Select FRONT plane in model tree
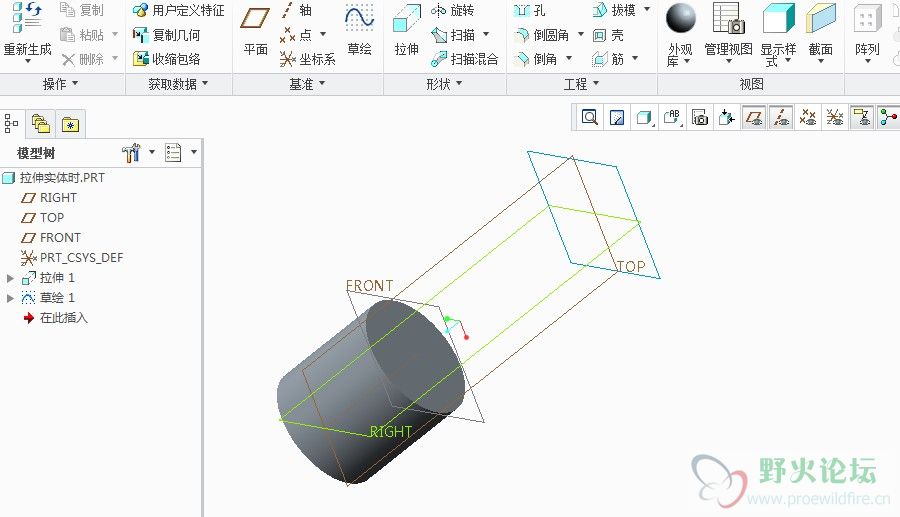The width and height of the screenshot is (900, 517). [x=51, y=238]
